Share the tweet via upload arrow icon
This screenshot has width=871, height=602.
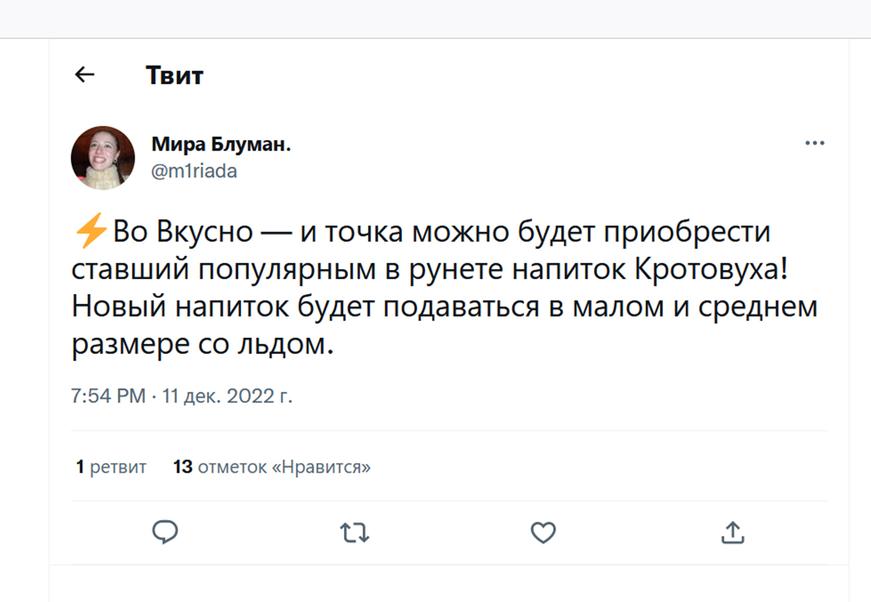[732, 533]
